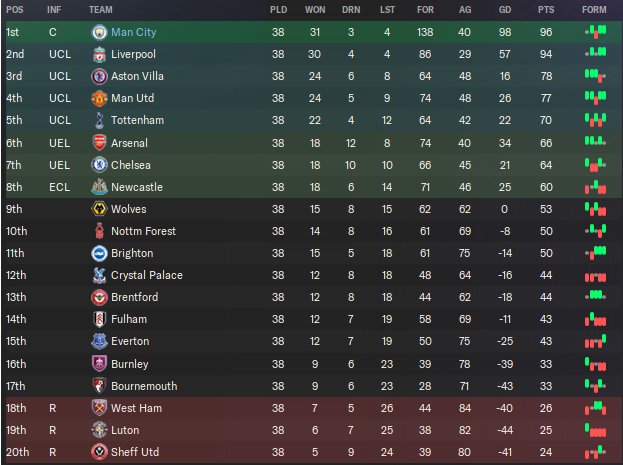
Task: Open the Arsenal badge icon
Action: (98, 142)
